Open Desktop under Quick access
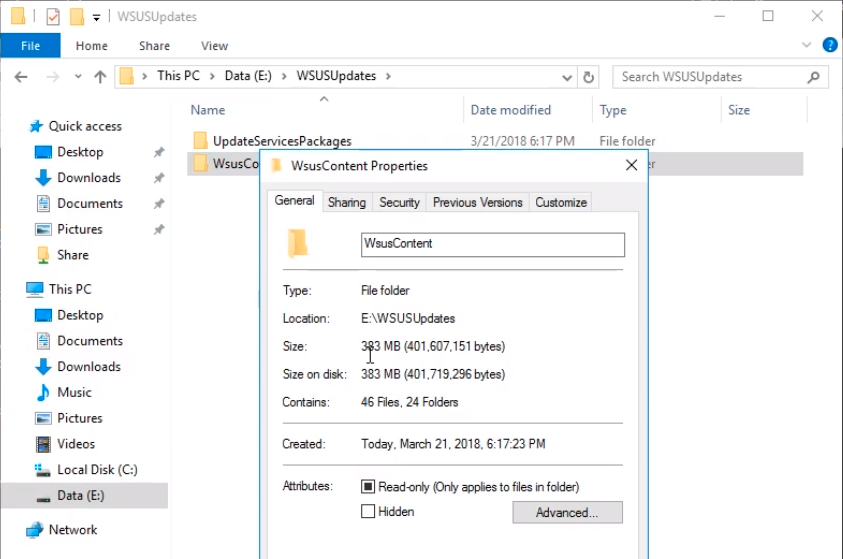 (80, 152)
